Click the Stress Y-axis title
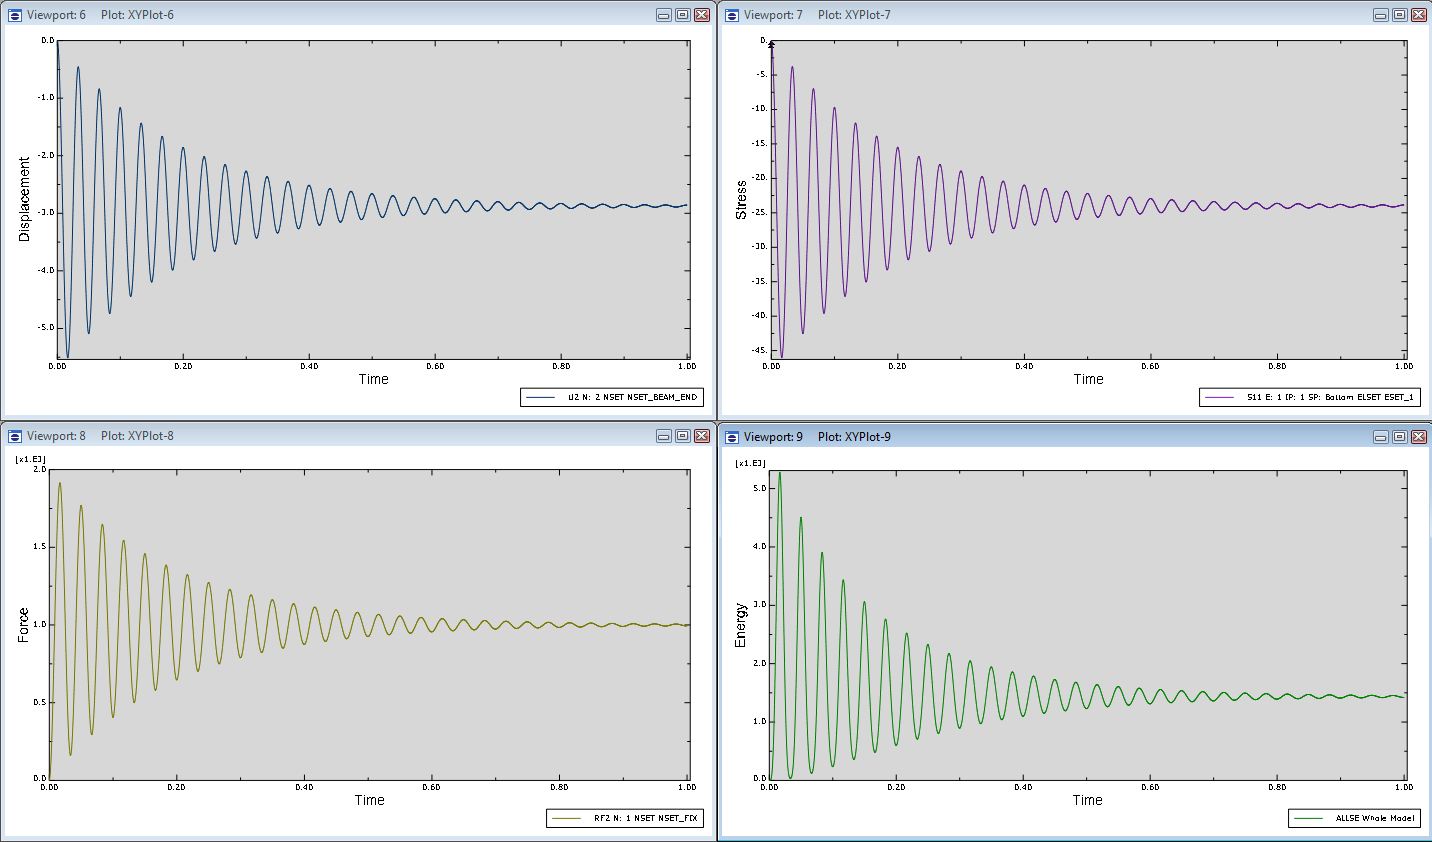The width and height of the screenshot is (1432, 842). coord(741,200)
